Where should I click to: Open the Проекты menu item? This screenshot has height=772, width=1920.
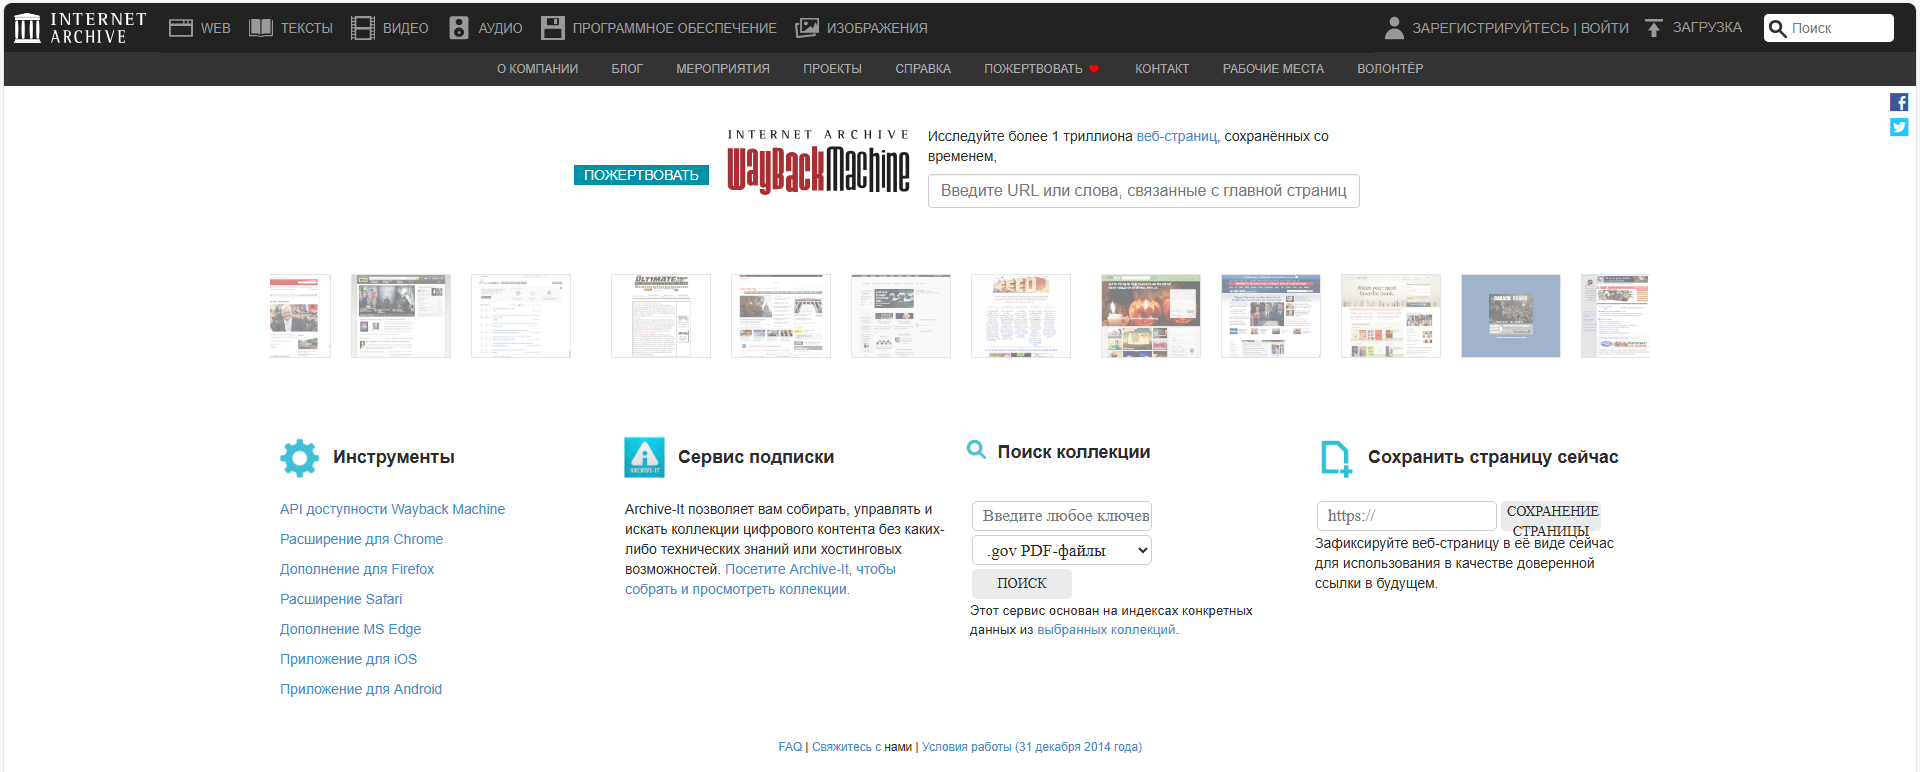pyautogui.click(x=832, y=69)
